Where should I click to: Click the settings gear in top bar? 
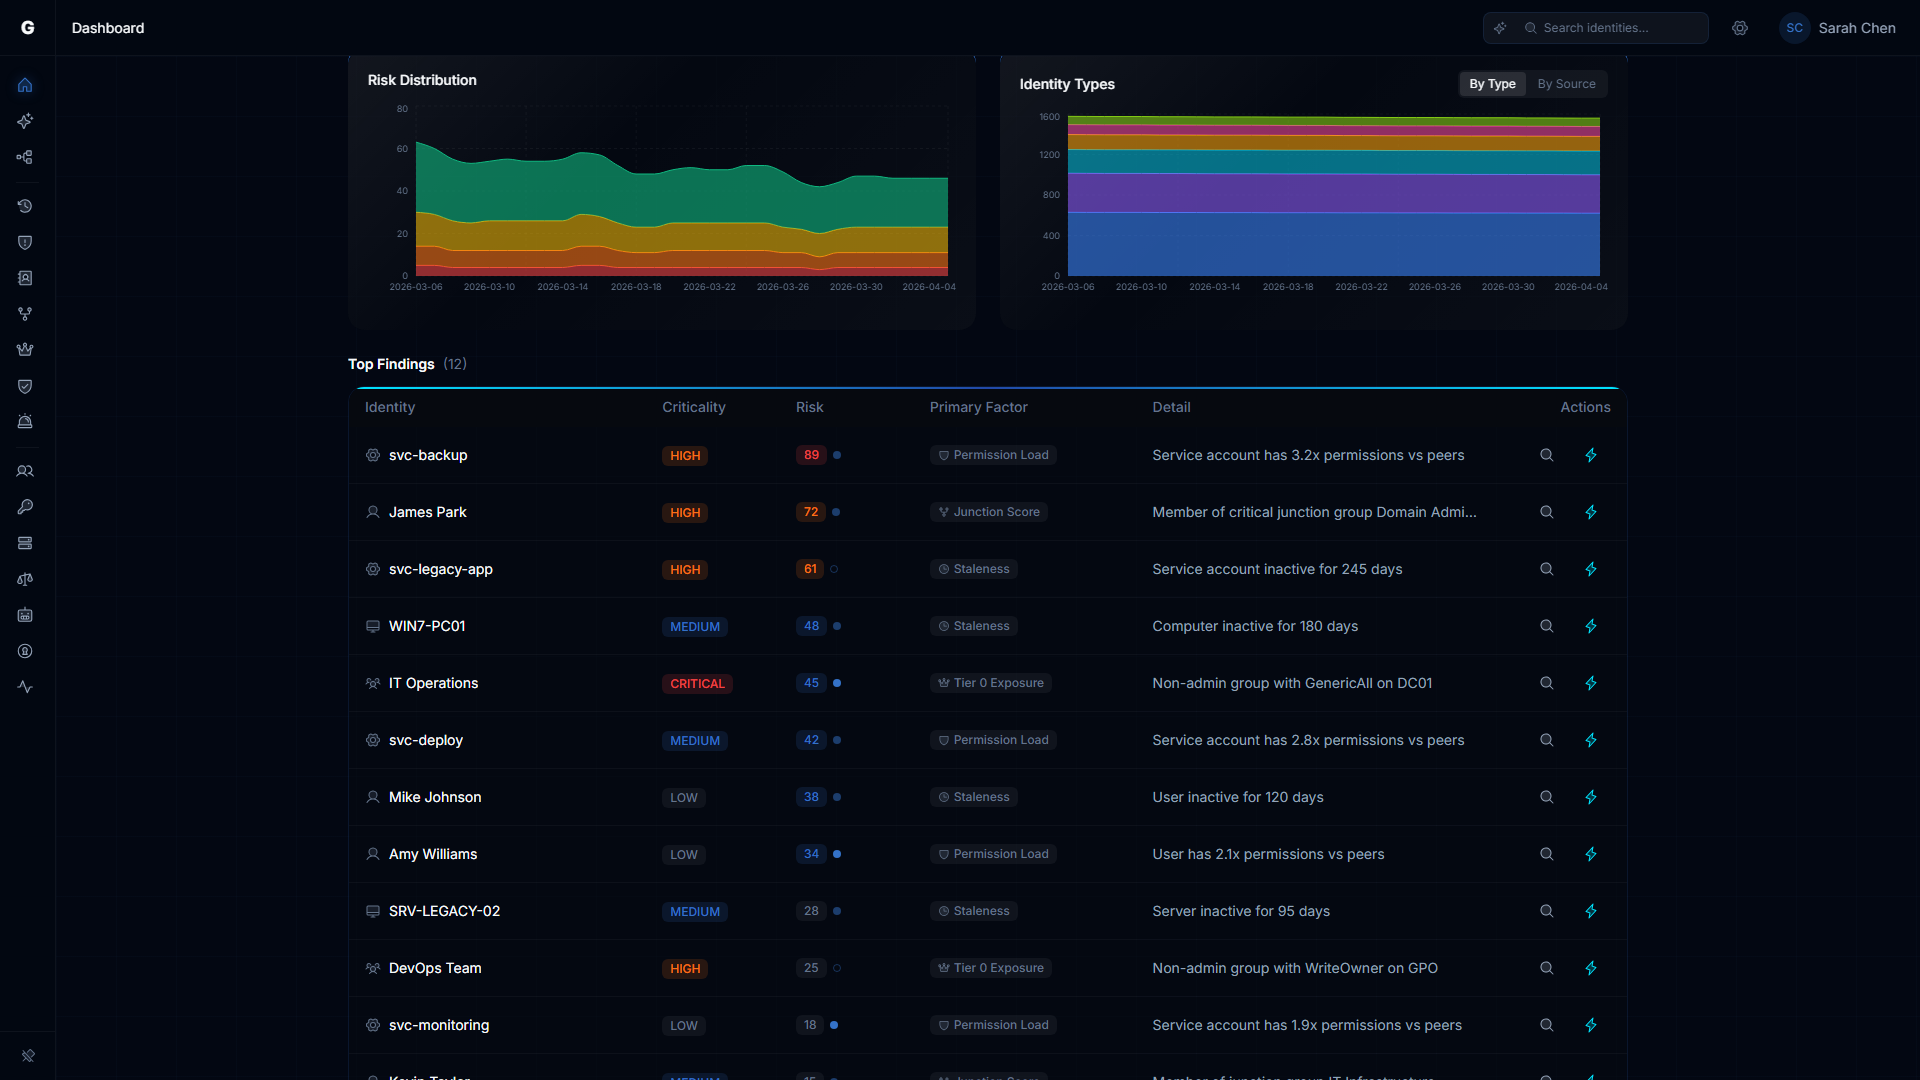[x=1740, y=28]
